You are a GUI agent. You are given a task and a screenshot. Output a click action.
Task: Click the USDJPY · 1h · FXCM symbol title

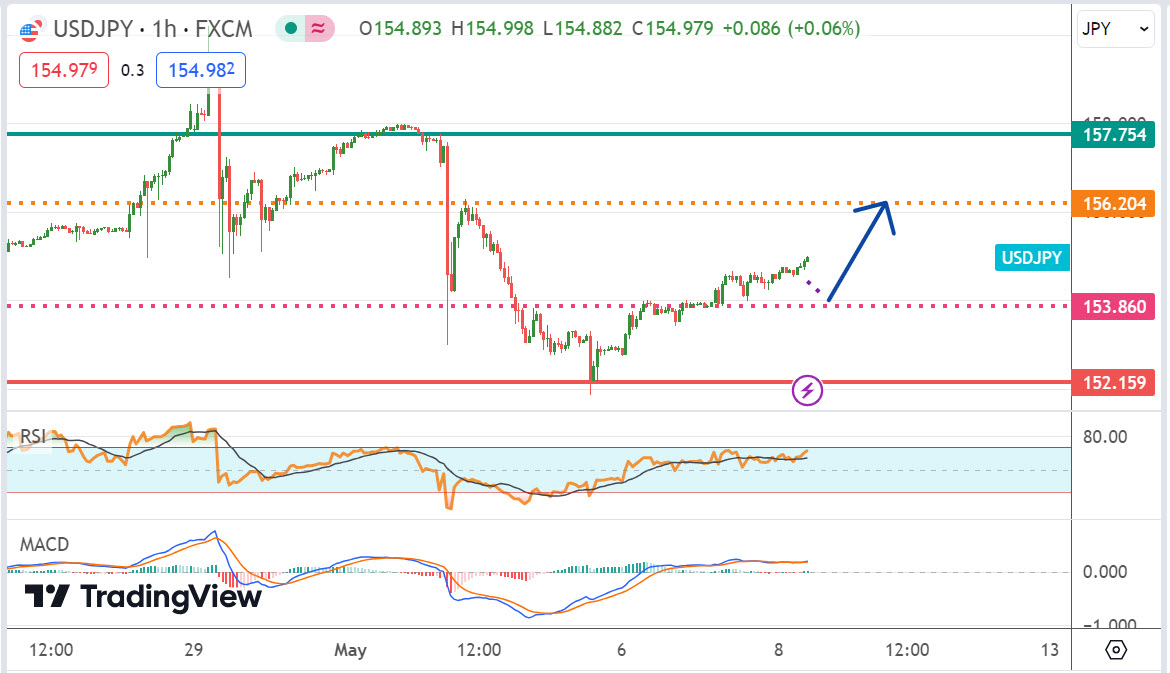click(x=150, y=28)
